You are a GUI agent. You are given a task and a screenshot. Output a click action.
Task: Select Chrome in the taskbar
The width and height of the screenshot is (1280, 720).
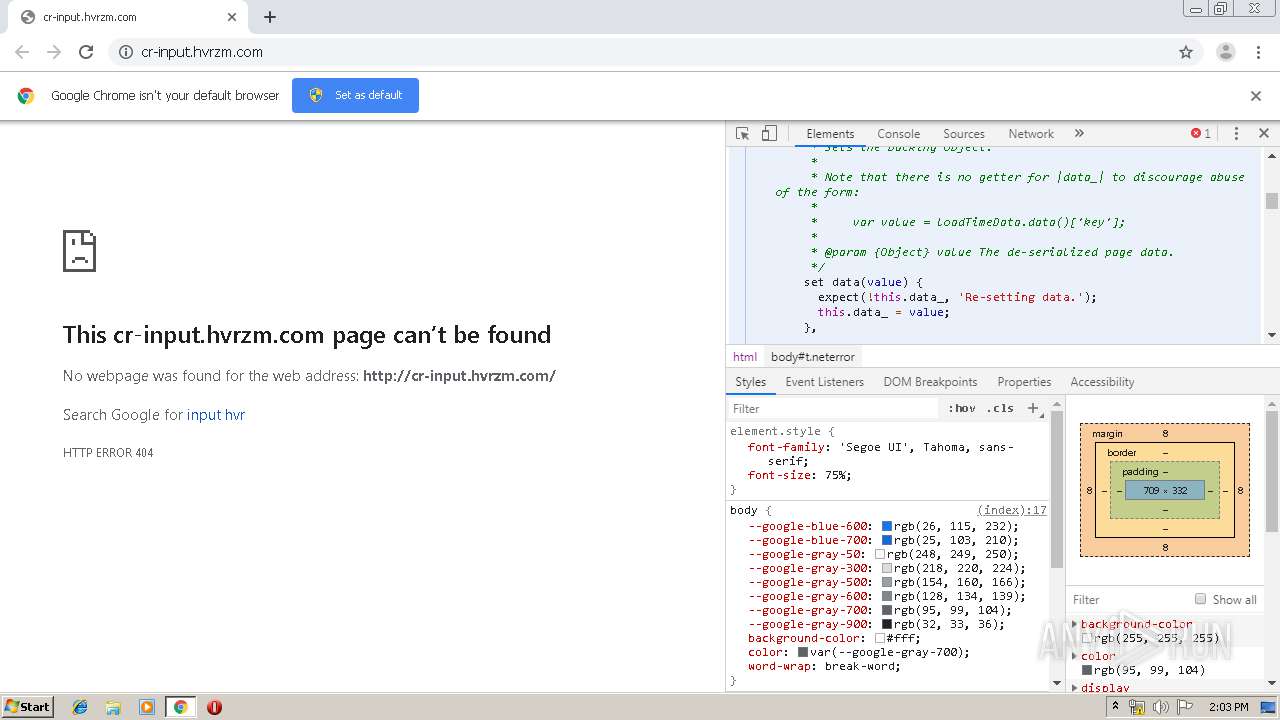tap(180, 707)
